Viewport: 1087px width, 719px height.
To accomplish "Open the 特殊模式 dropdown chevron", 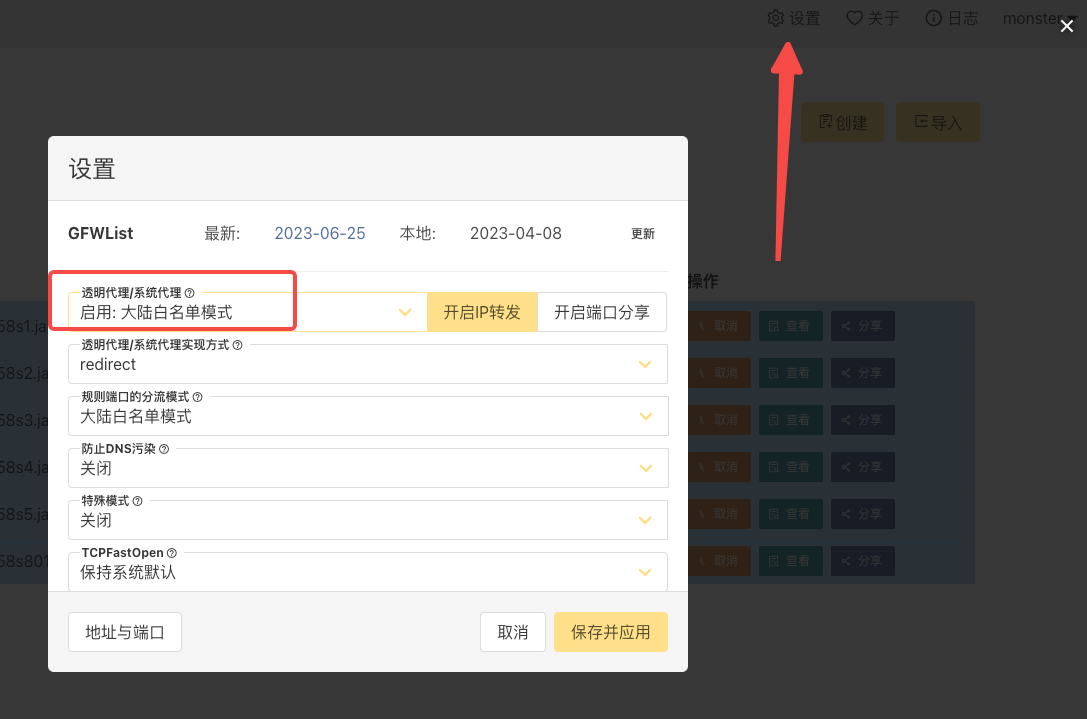I will tap(645, 520).
